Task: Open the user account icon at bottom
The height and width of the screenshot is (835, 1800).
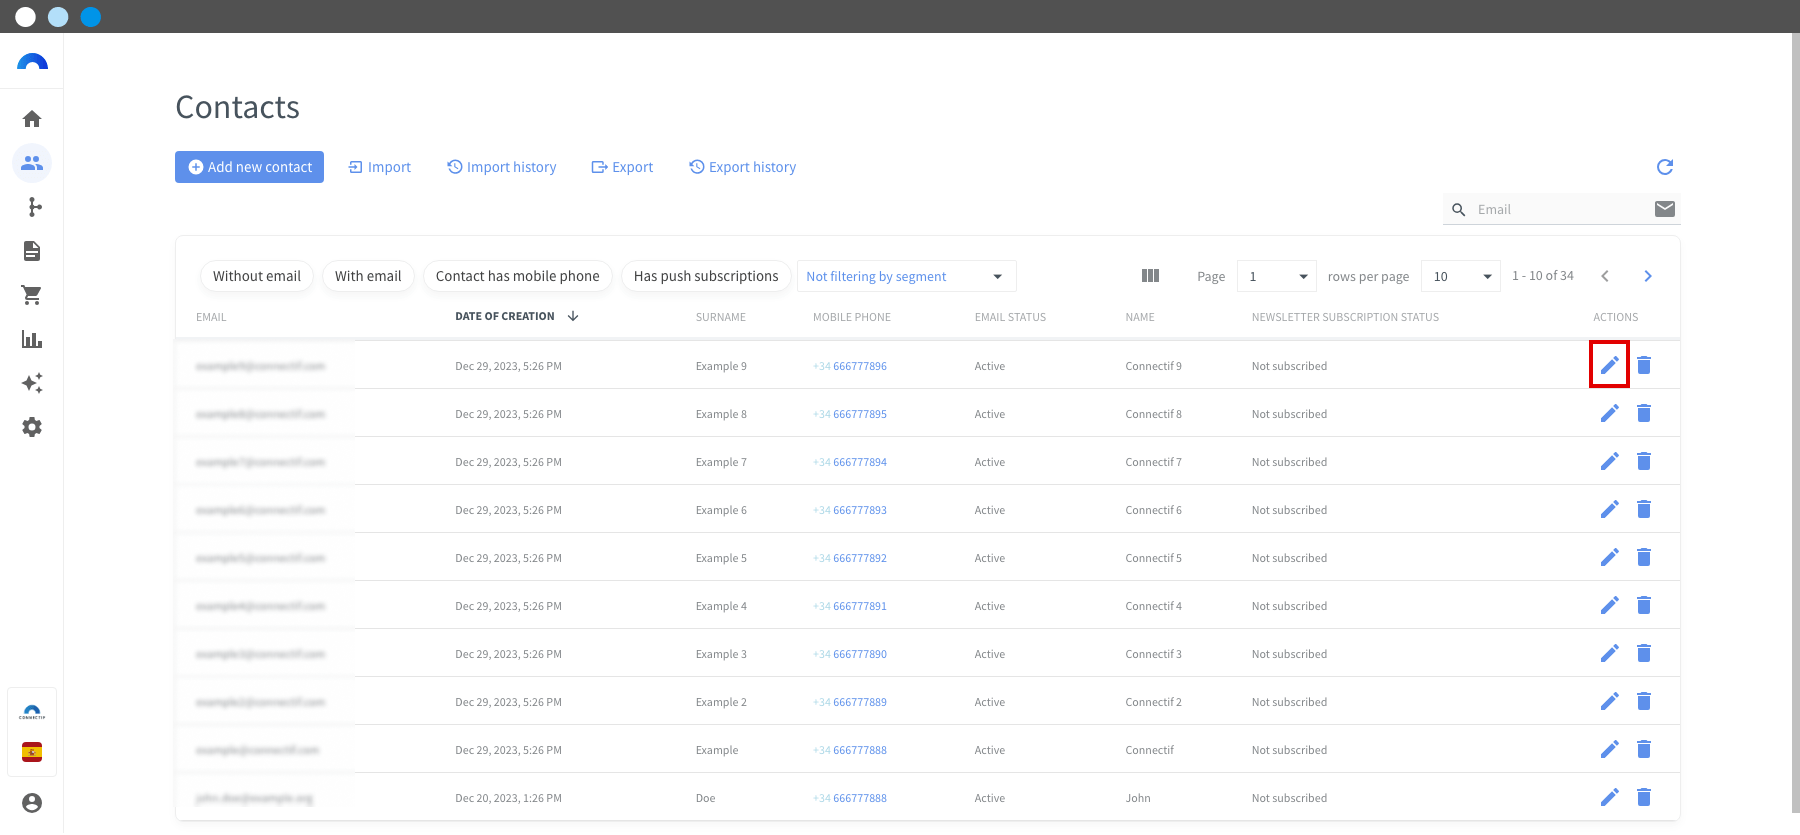Action: (x=32, y=803)
